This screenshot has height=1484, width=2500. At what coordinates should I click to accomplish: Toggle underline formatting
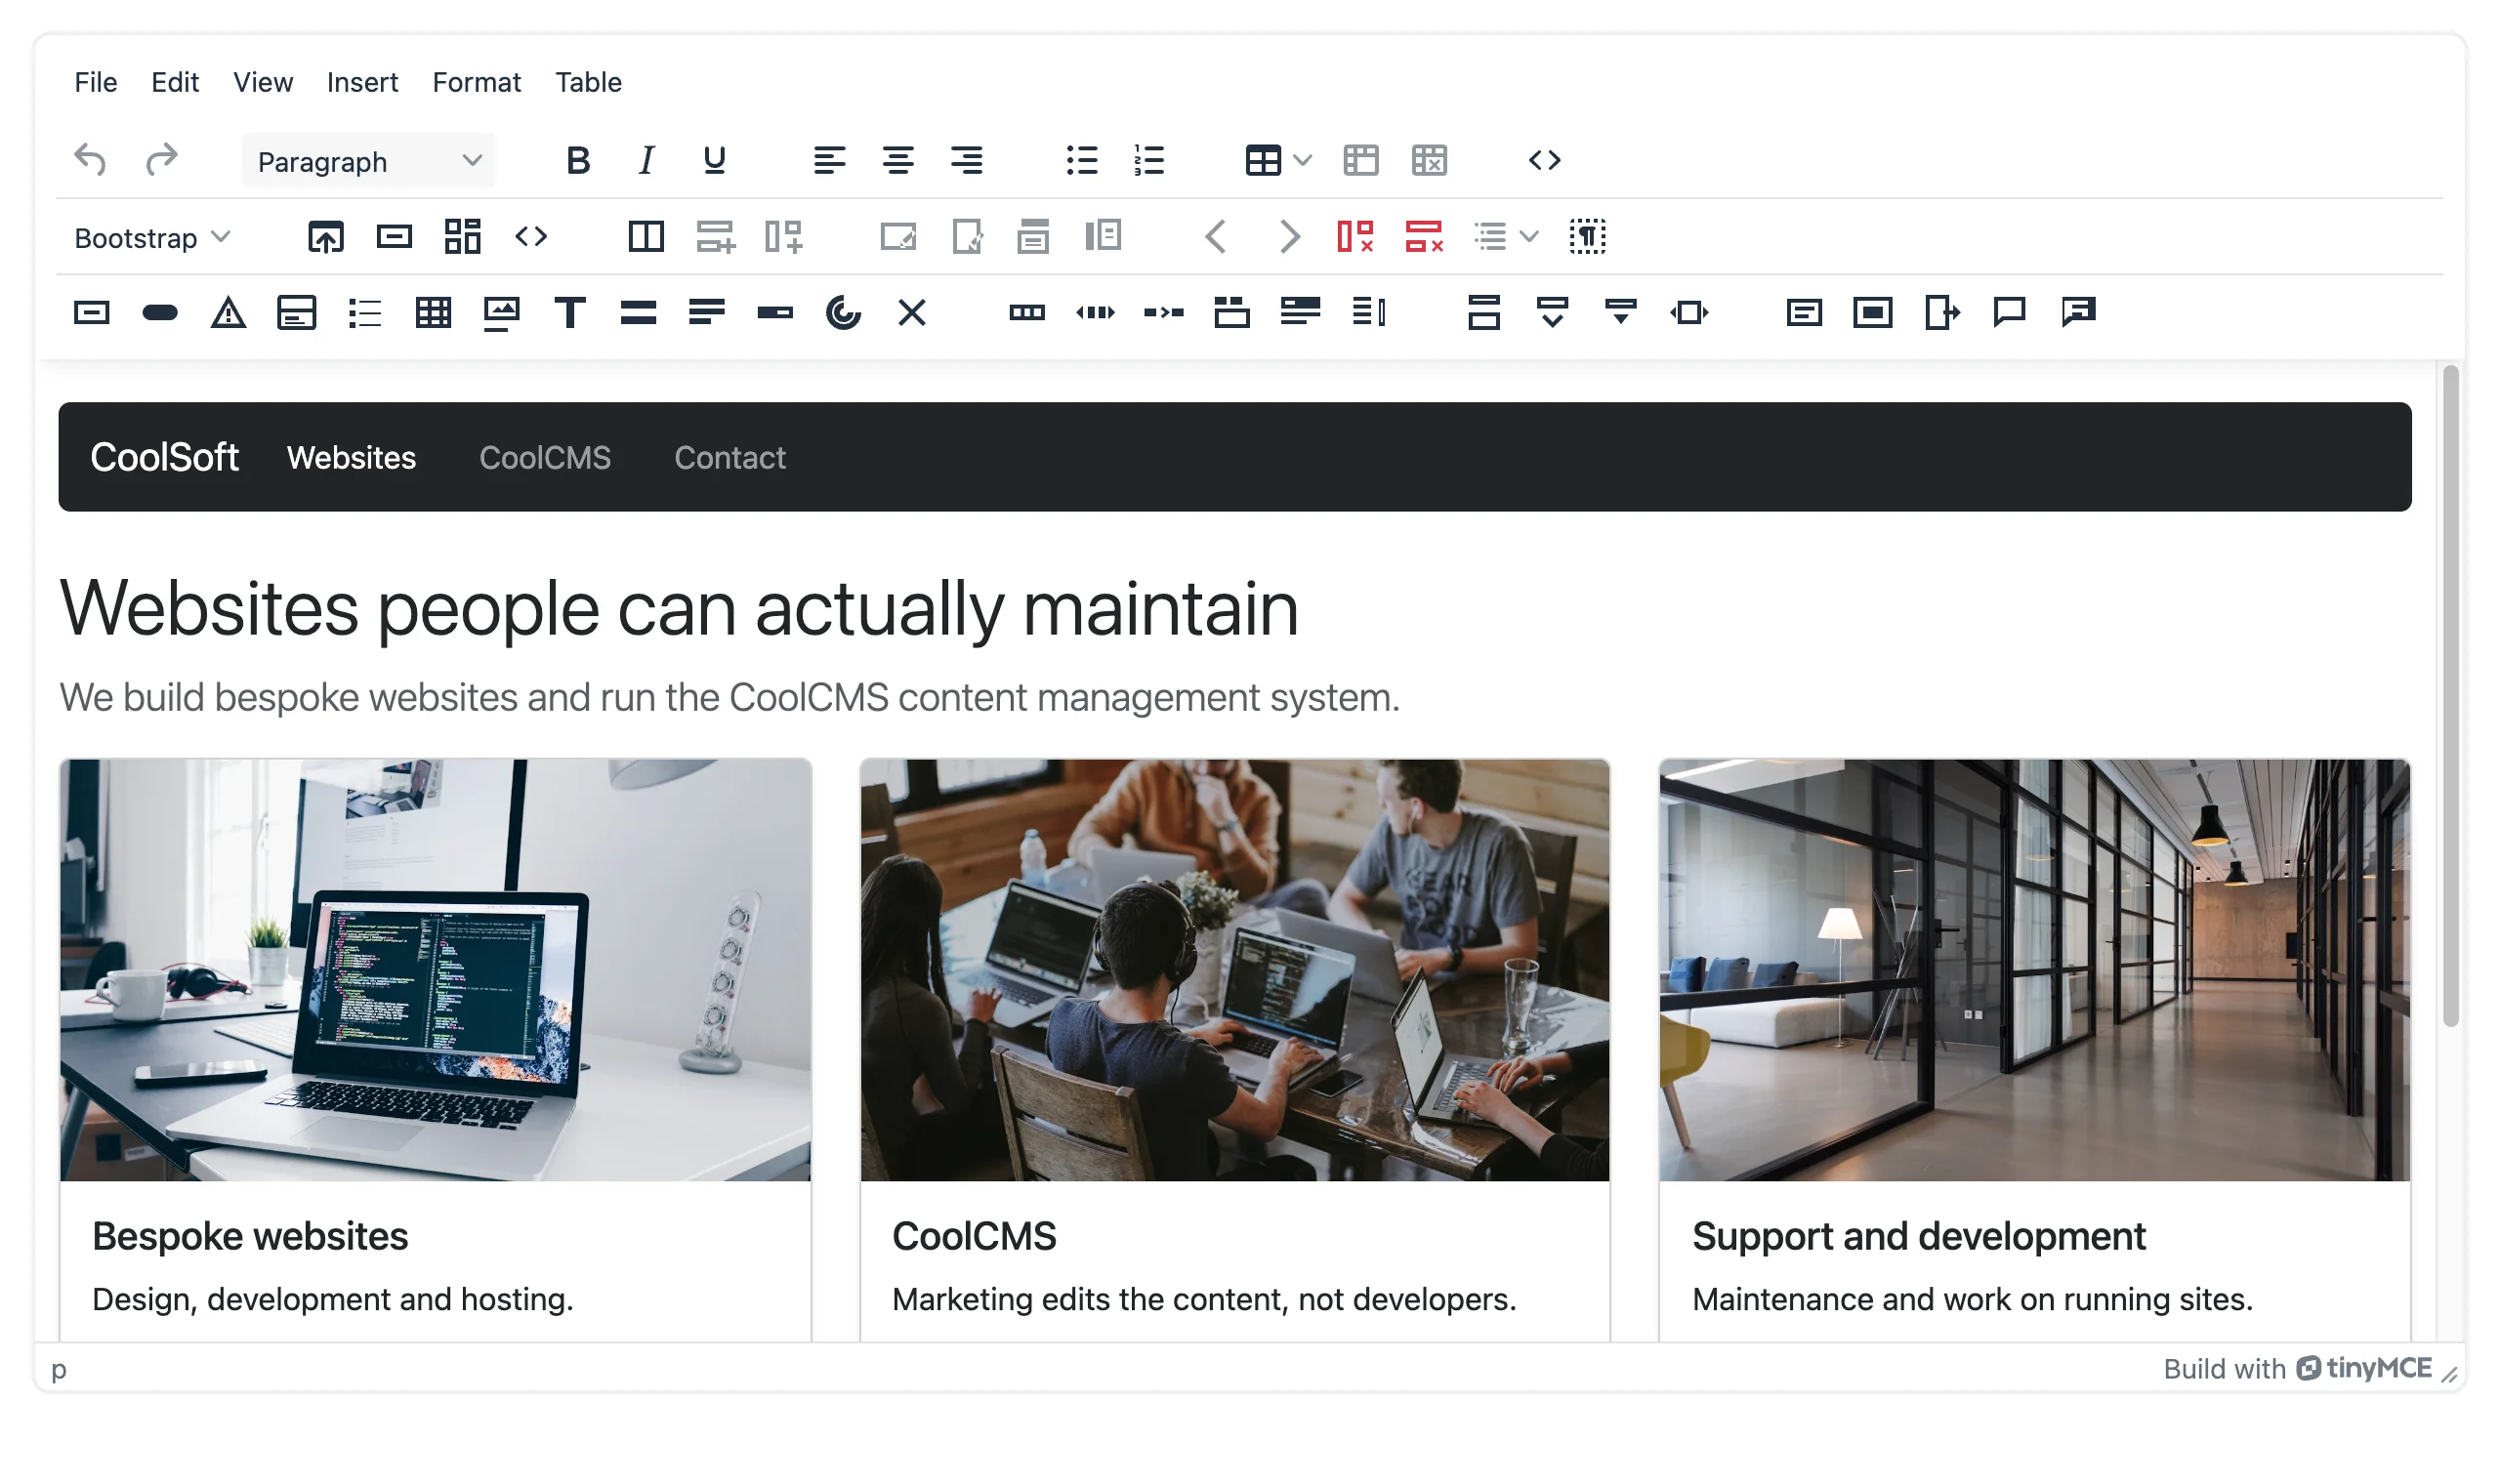tap(714, 160)
